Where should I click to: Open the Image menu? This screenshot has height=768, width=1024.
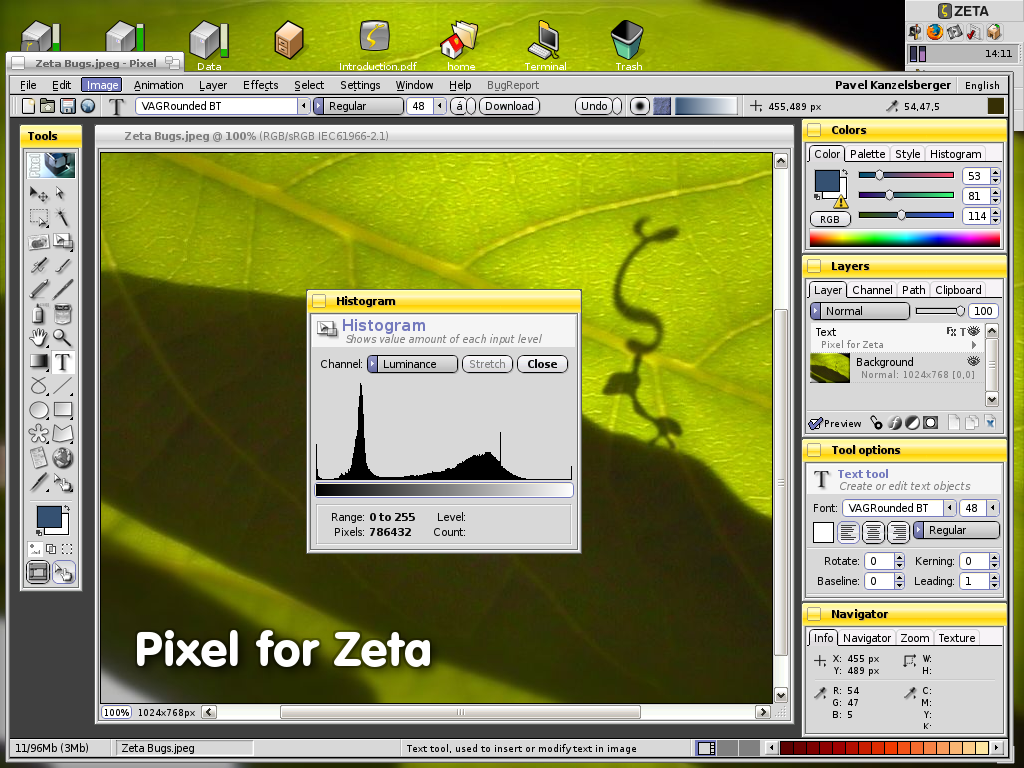(x=102, y=85)
